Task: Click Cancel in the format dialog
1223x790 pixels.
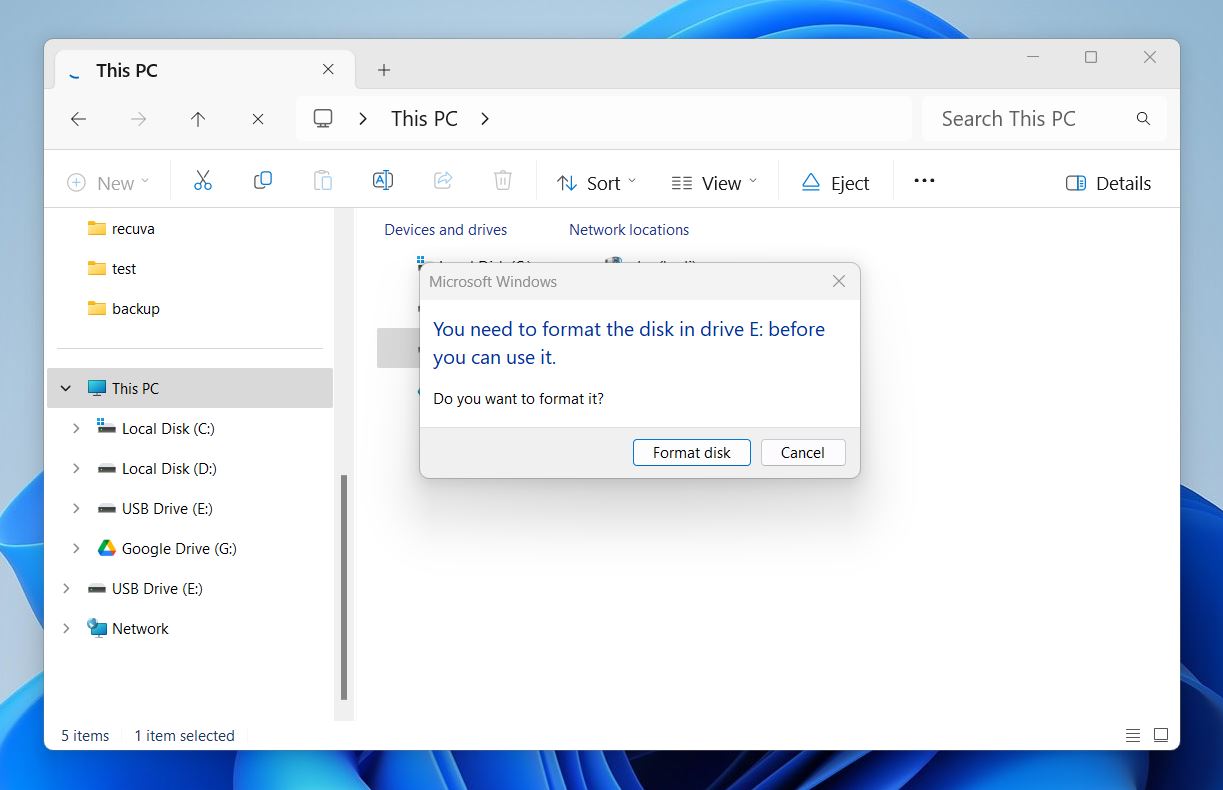Action: (x=803, y=452)
